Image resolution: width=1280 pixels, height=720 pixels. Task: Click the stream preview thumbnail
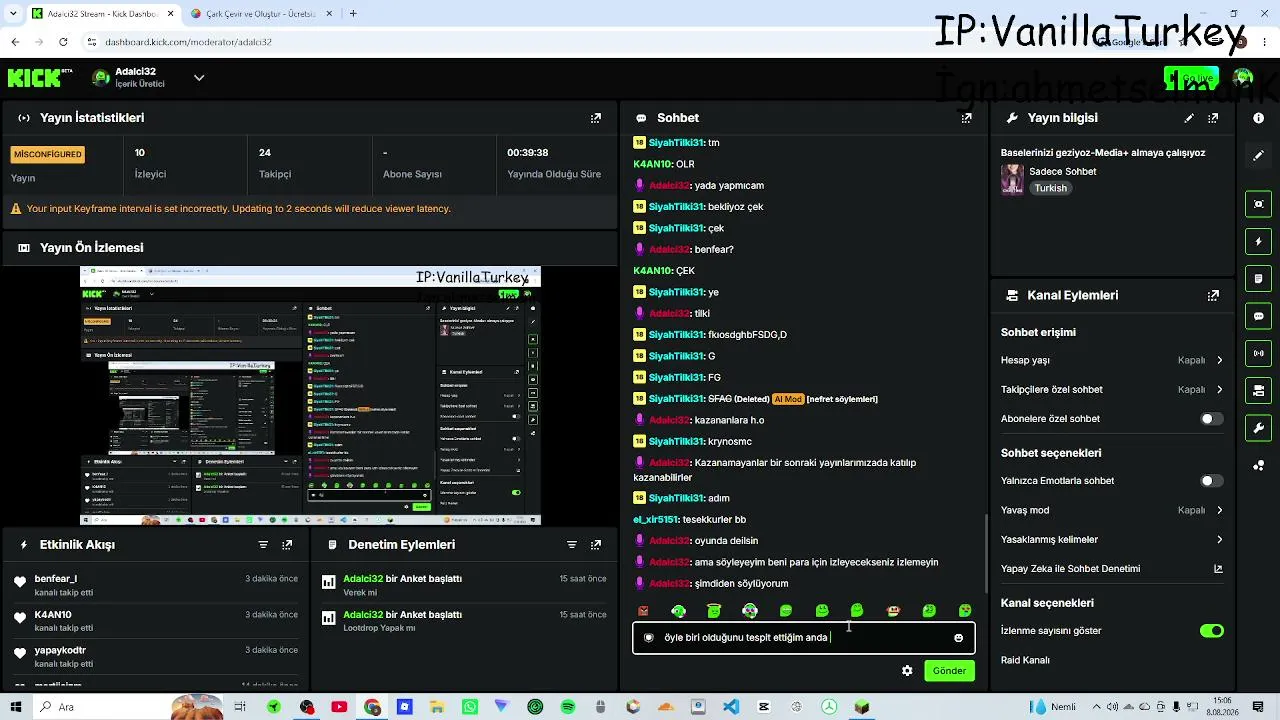click(x=310, y=395)
